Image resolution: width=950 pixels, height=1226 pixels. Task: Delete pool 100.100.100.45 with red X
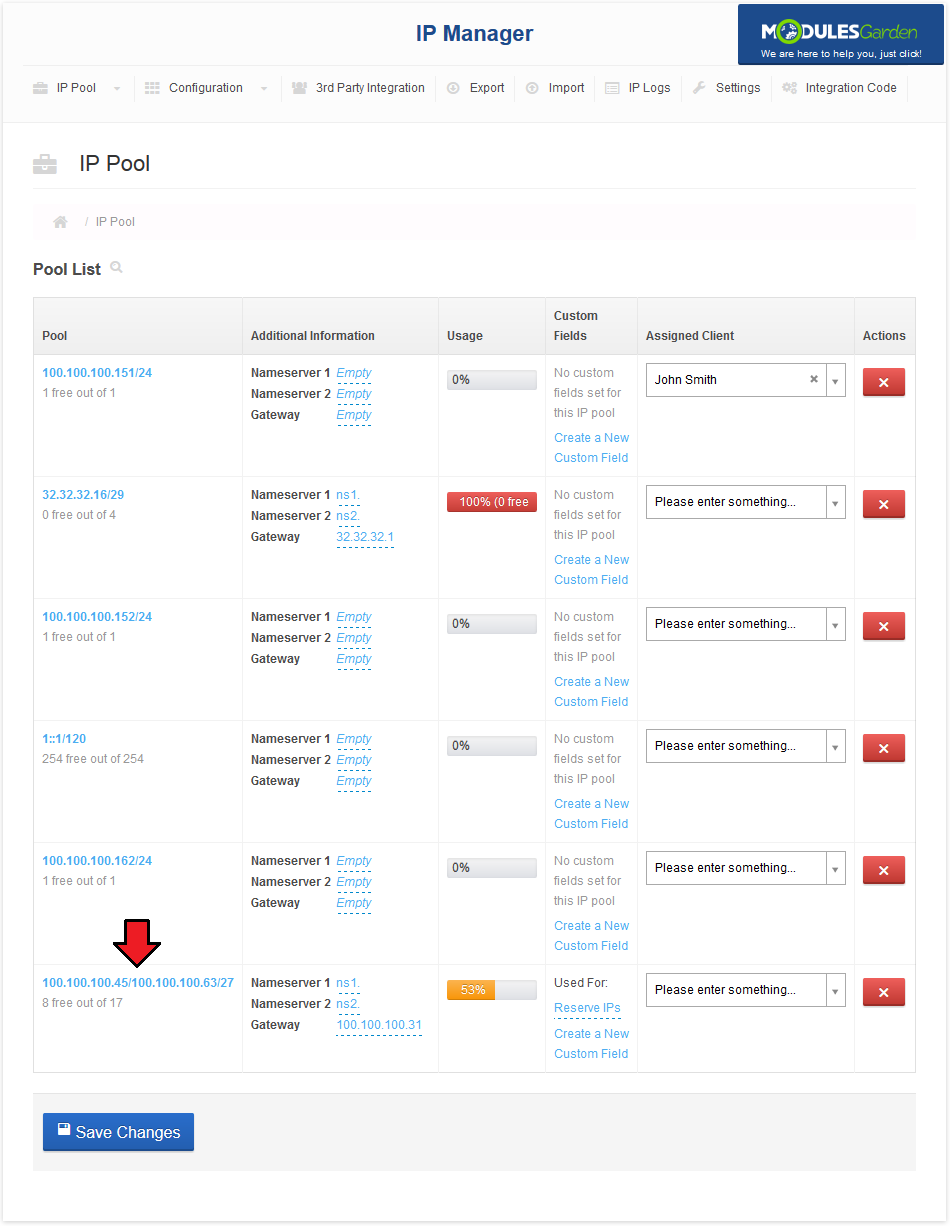pyautogui.click(x=883, y=992)
